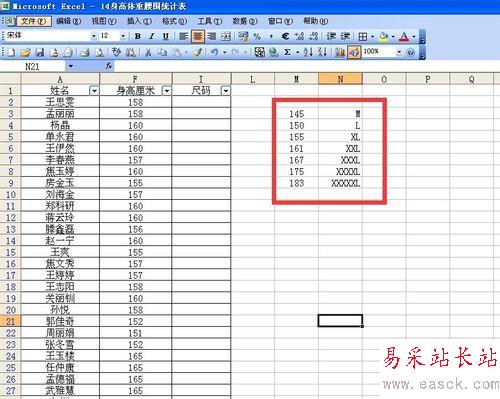500x399 pixels.
Task: Sort descending Z to A
Action: click(322, 52)
